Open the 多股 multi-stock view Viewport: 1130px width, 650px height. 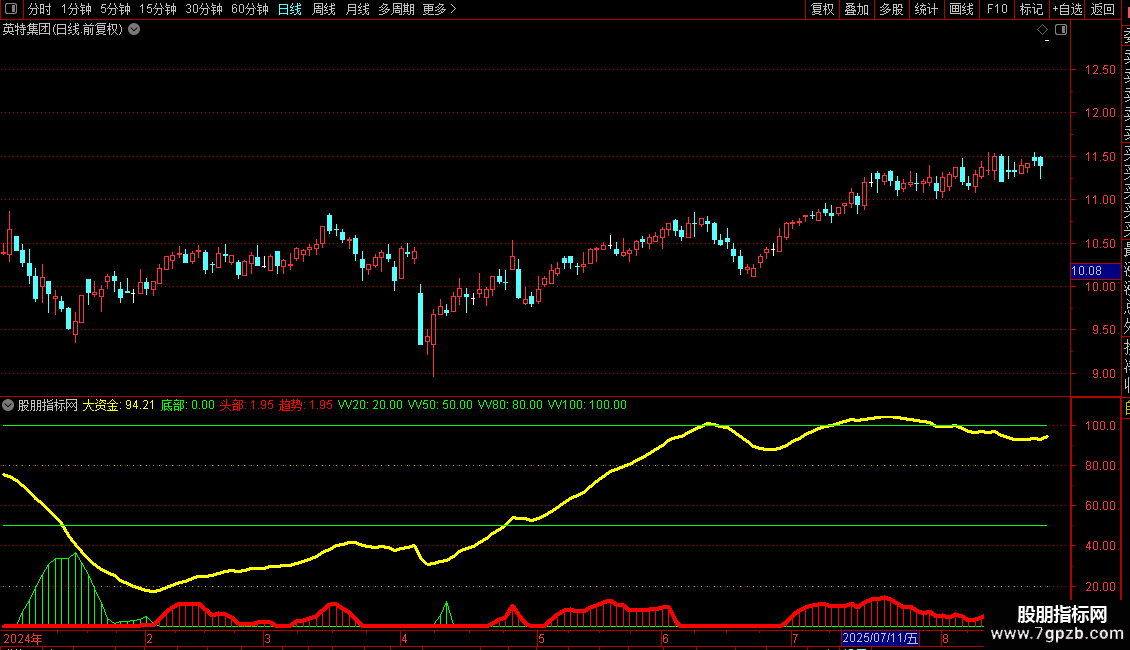click(891, 9)
